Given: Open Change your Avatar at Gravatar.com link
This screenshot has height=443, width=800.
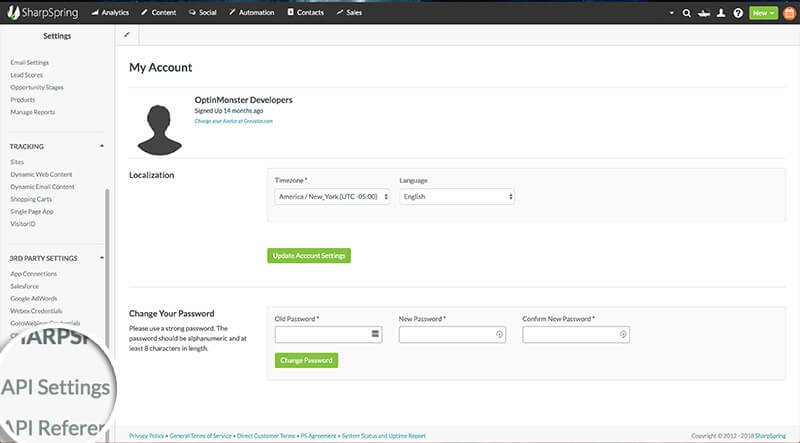Looking at the screenshot, I should (234, 121).
